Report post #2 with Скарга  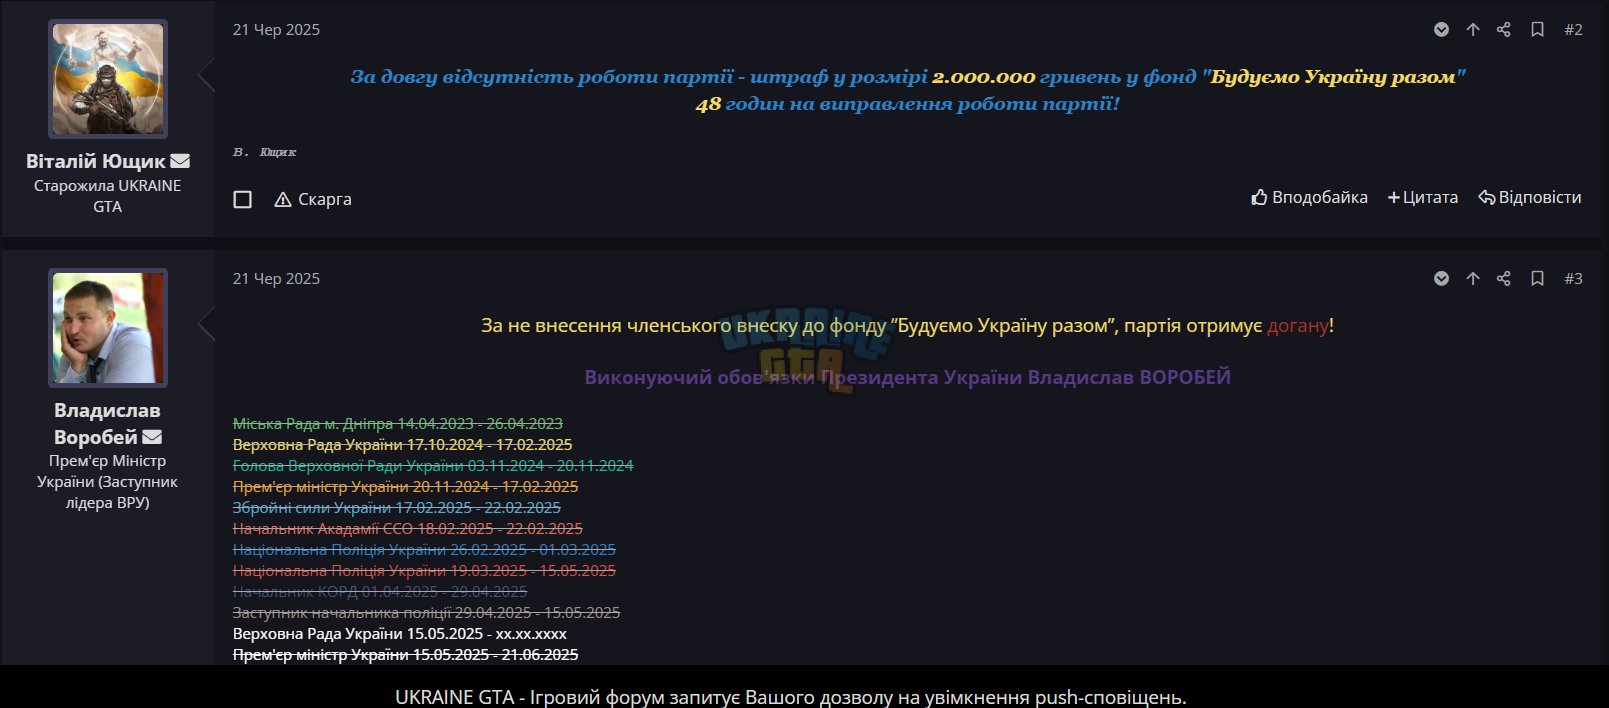pos(313,199)
